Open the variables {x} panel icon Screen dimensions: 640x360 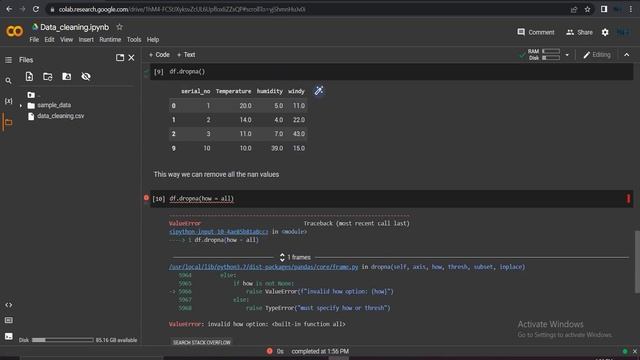[x=8, y=101]
